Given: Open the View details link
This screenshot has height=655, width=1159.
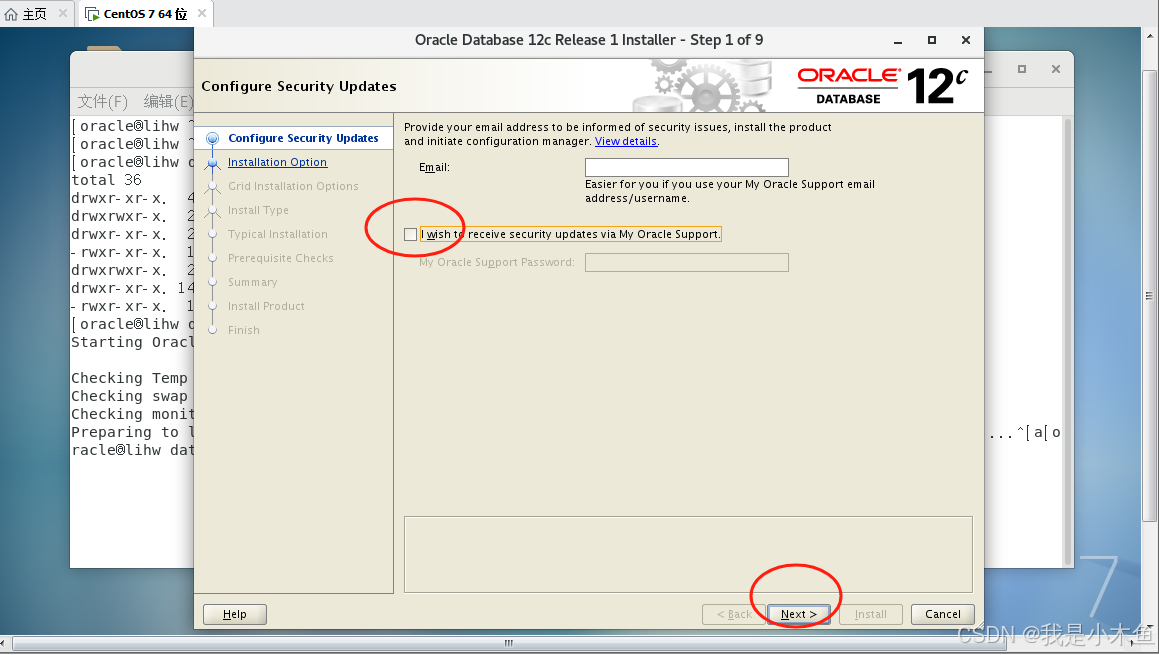Looking at the screenshot, I should (626, 141).
